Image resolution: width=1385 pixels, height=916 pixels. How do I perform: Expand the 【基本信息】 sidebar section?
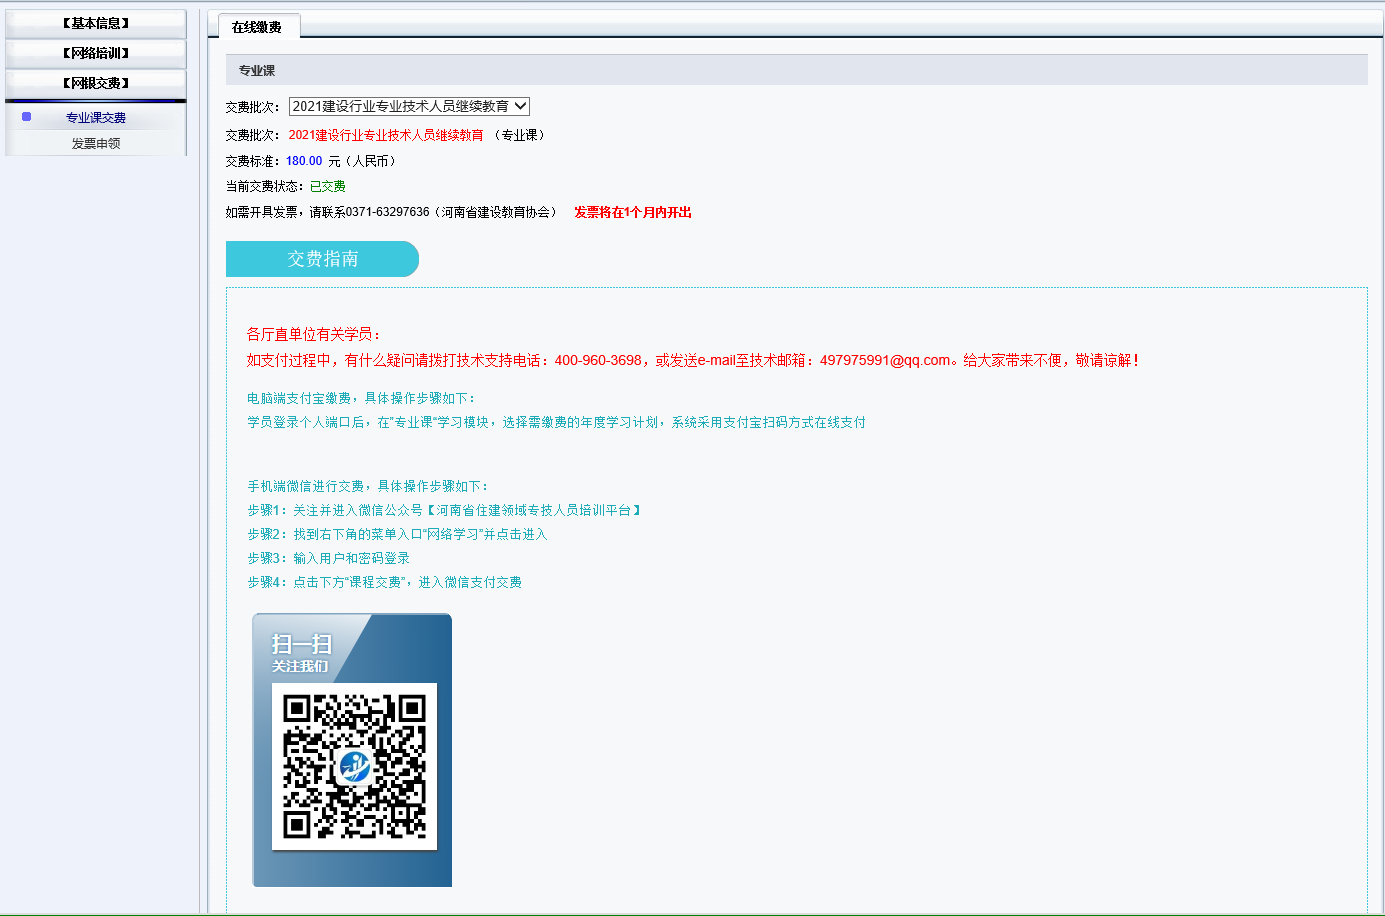click(x=96, y=24)
